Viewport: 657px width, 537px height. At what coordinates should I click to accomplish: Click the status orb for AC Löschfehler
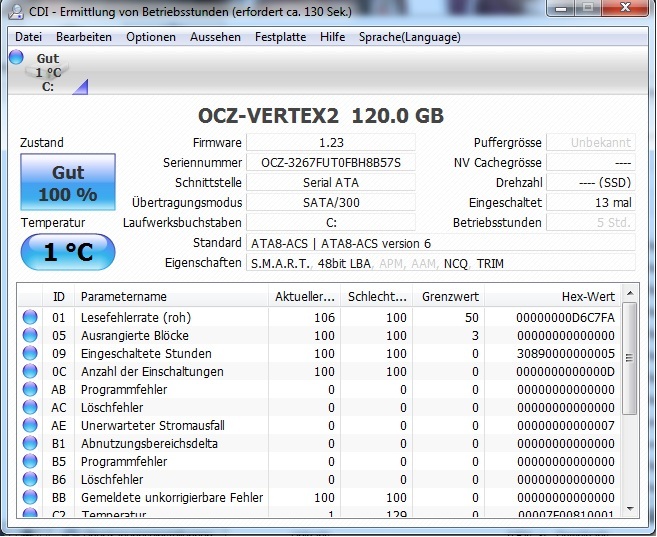(x=30, y=407)
